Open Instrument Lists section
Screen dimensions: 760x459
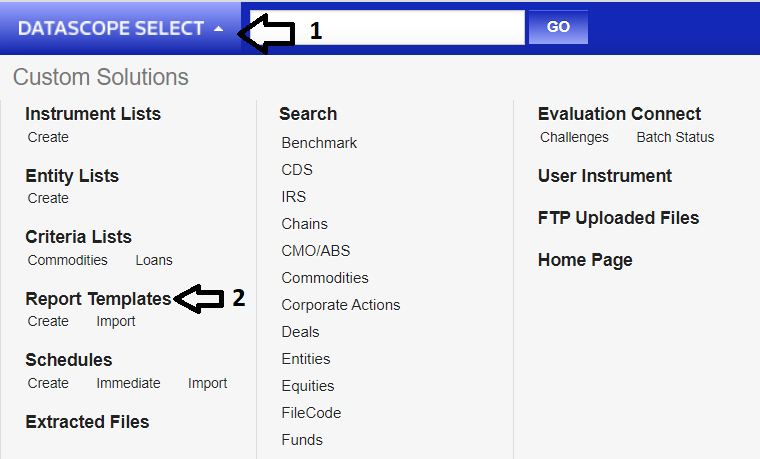point(93,114)
